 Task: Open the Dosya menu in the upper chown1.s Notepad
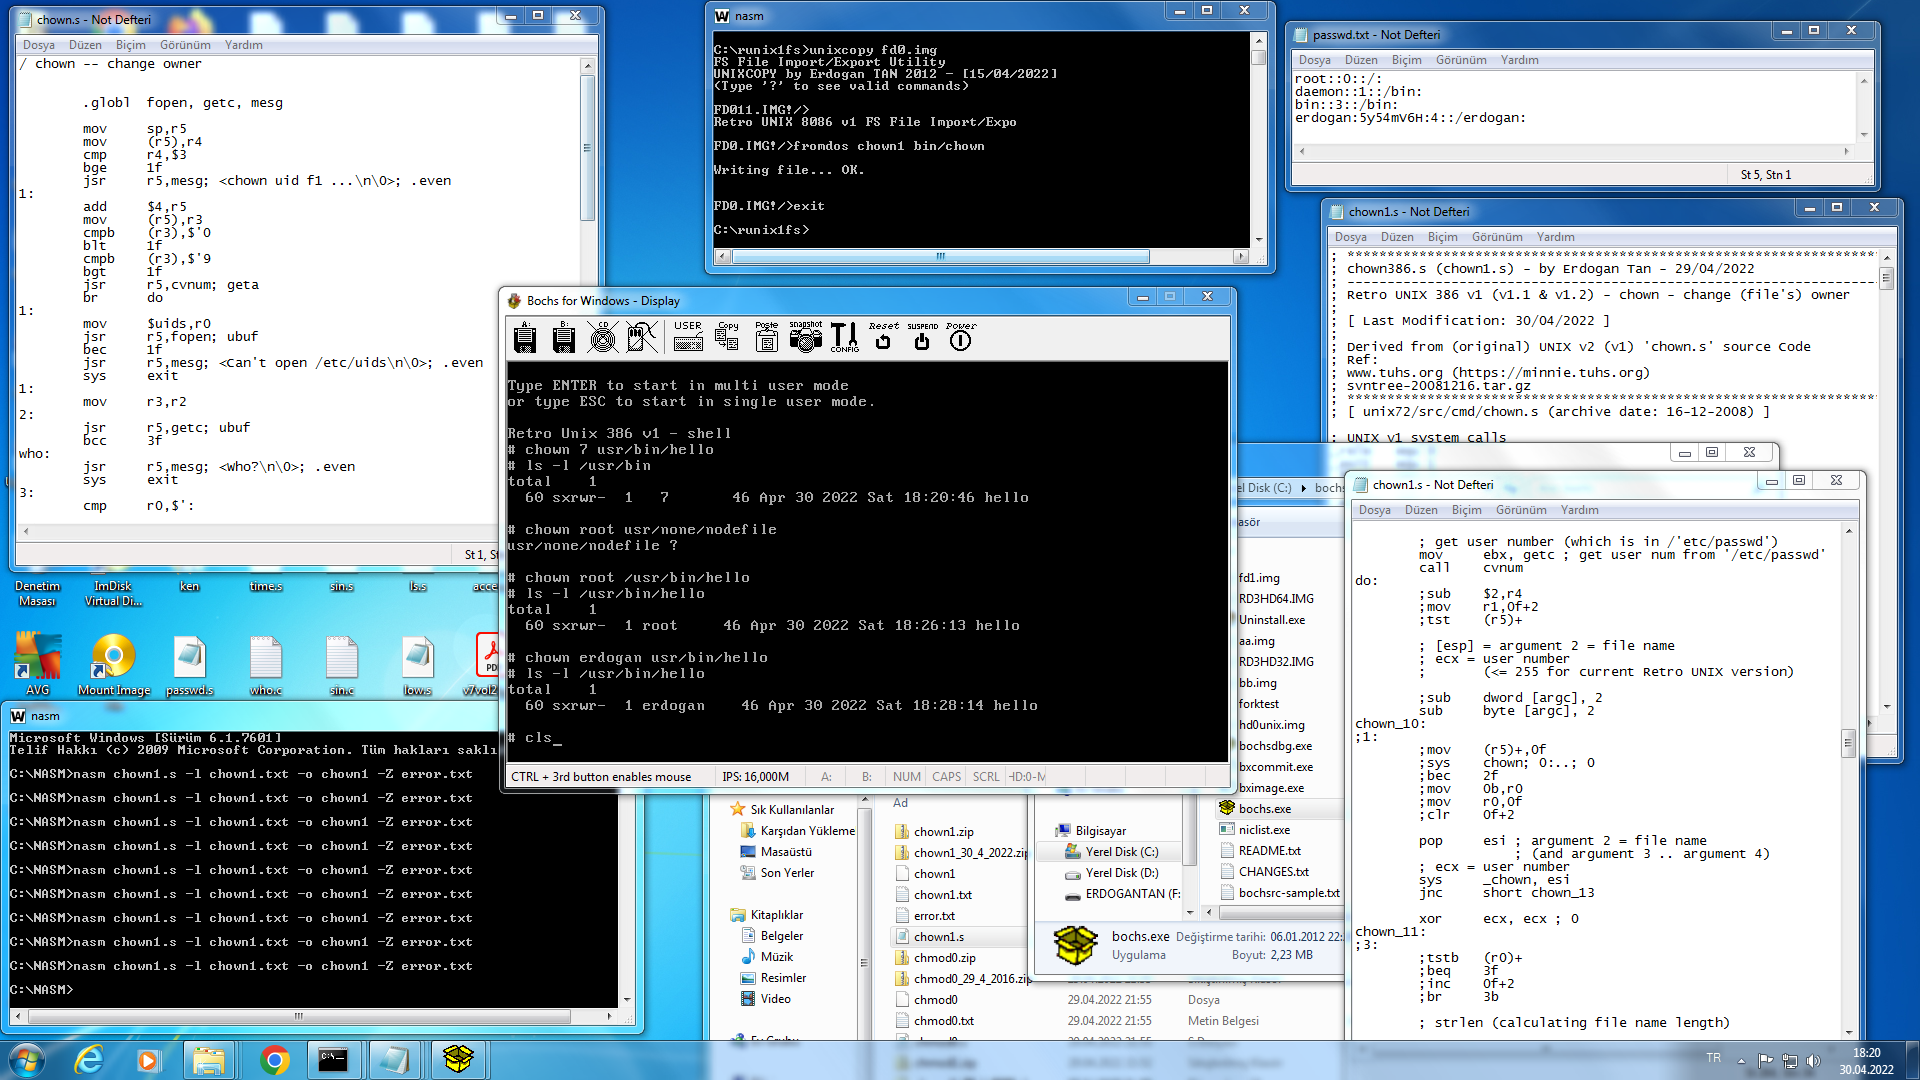point(1350,237)
